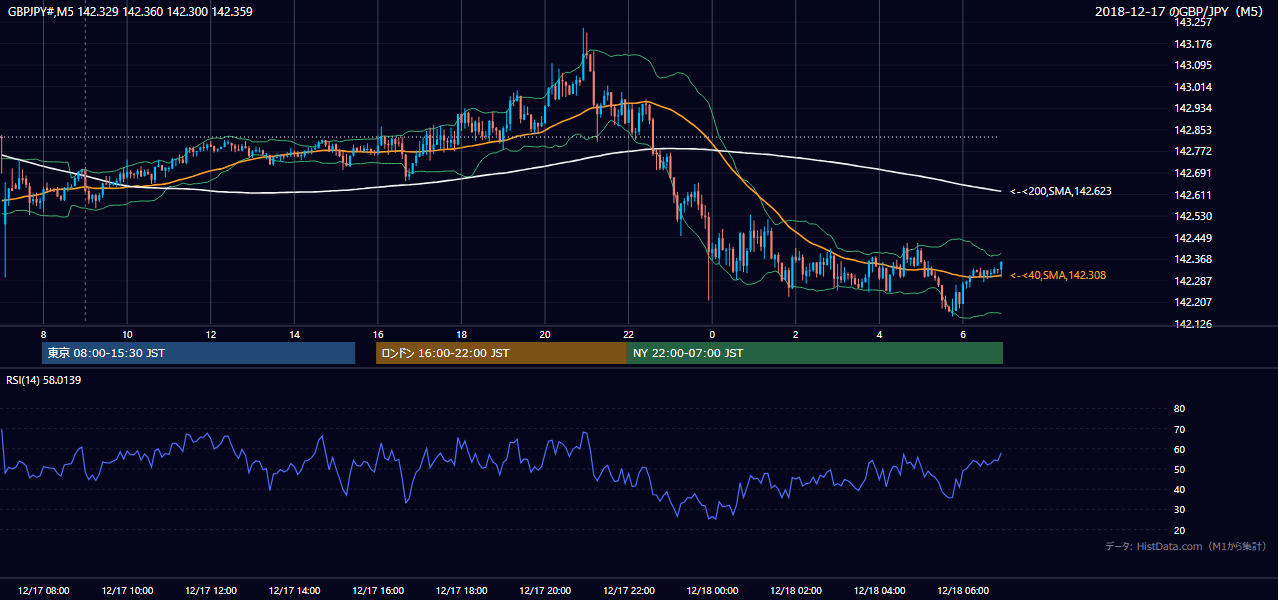Click the HistData.com data source credit
The width and height of the screenshot is (1278, 600).
tap(1186, 546)
